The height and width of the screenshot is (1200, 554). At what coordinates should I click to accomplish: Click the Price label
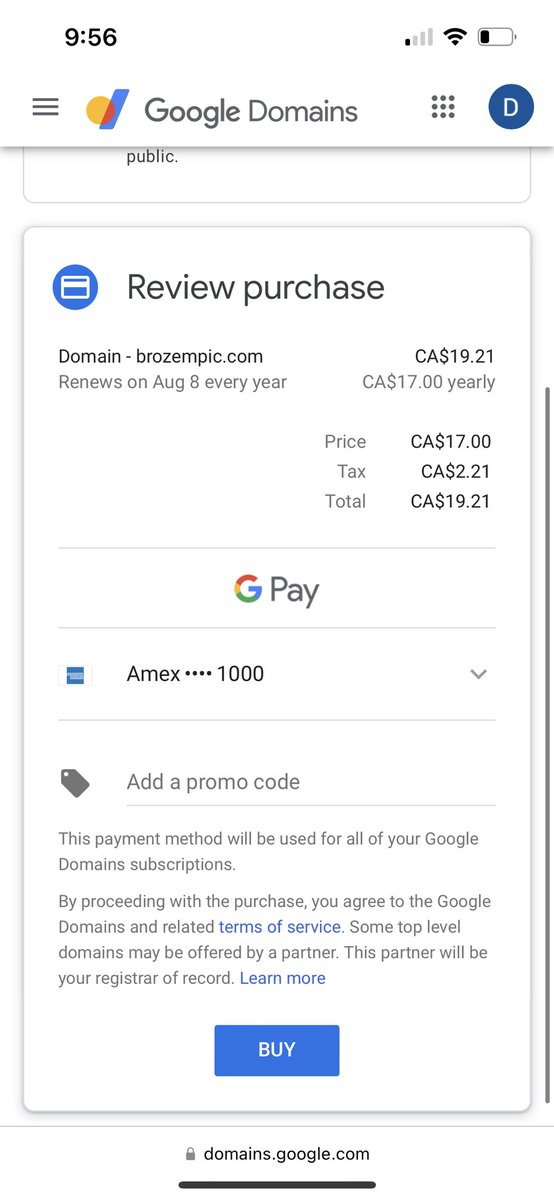(346, 442)
